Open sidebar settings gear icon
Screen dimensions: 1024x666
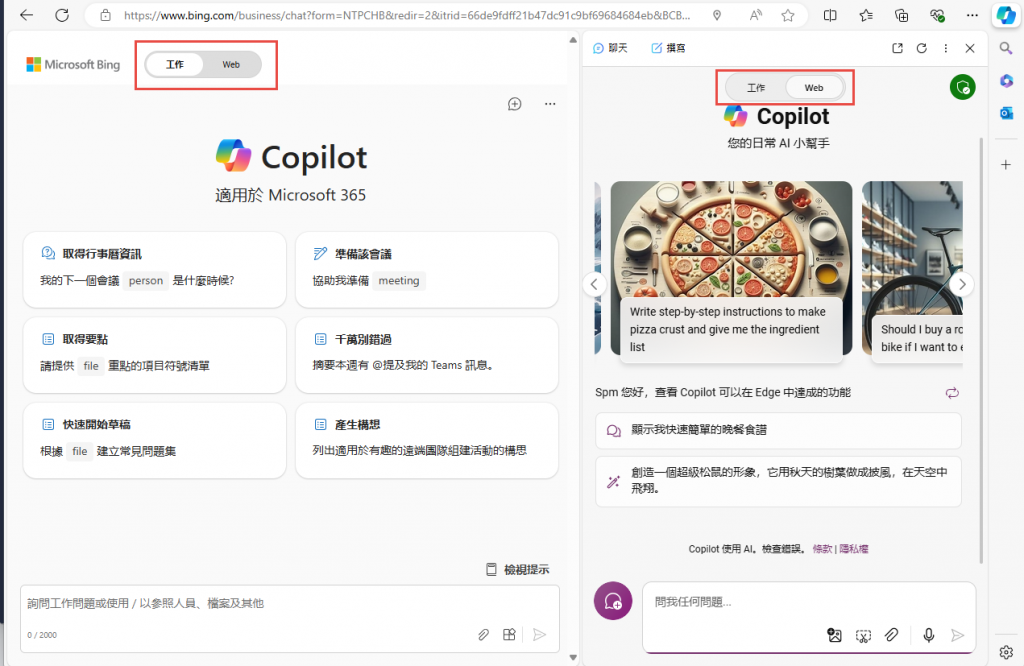[1006, 652]
